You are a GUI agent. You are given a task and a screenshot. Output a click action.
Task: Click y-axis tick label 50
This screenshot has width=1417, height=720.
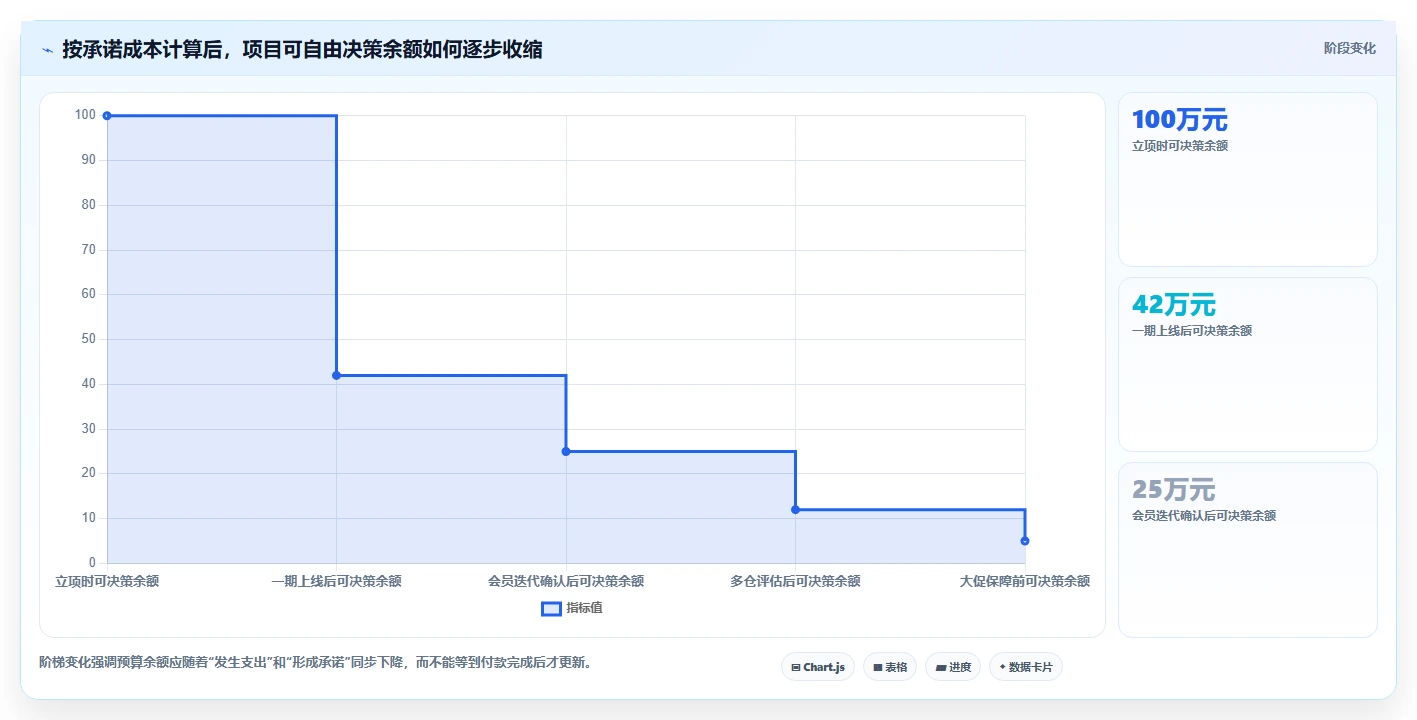click(89, 339)
